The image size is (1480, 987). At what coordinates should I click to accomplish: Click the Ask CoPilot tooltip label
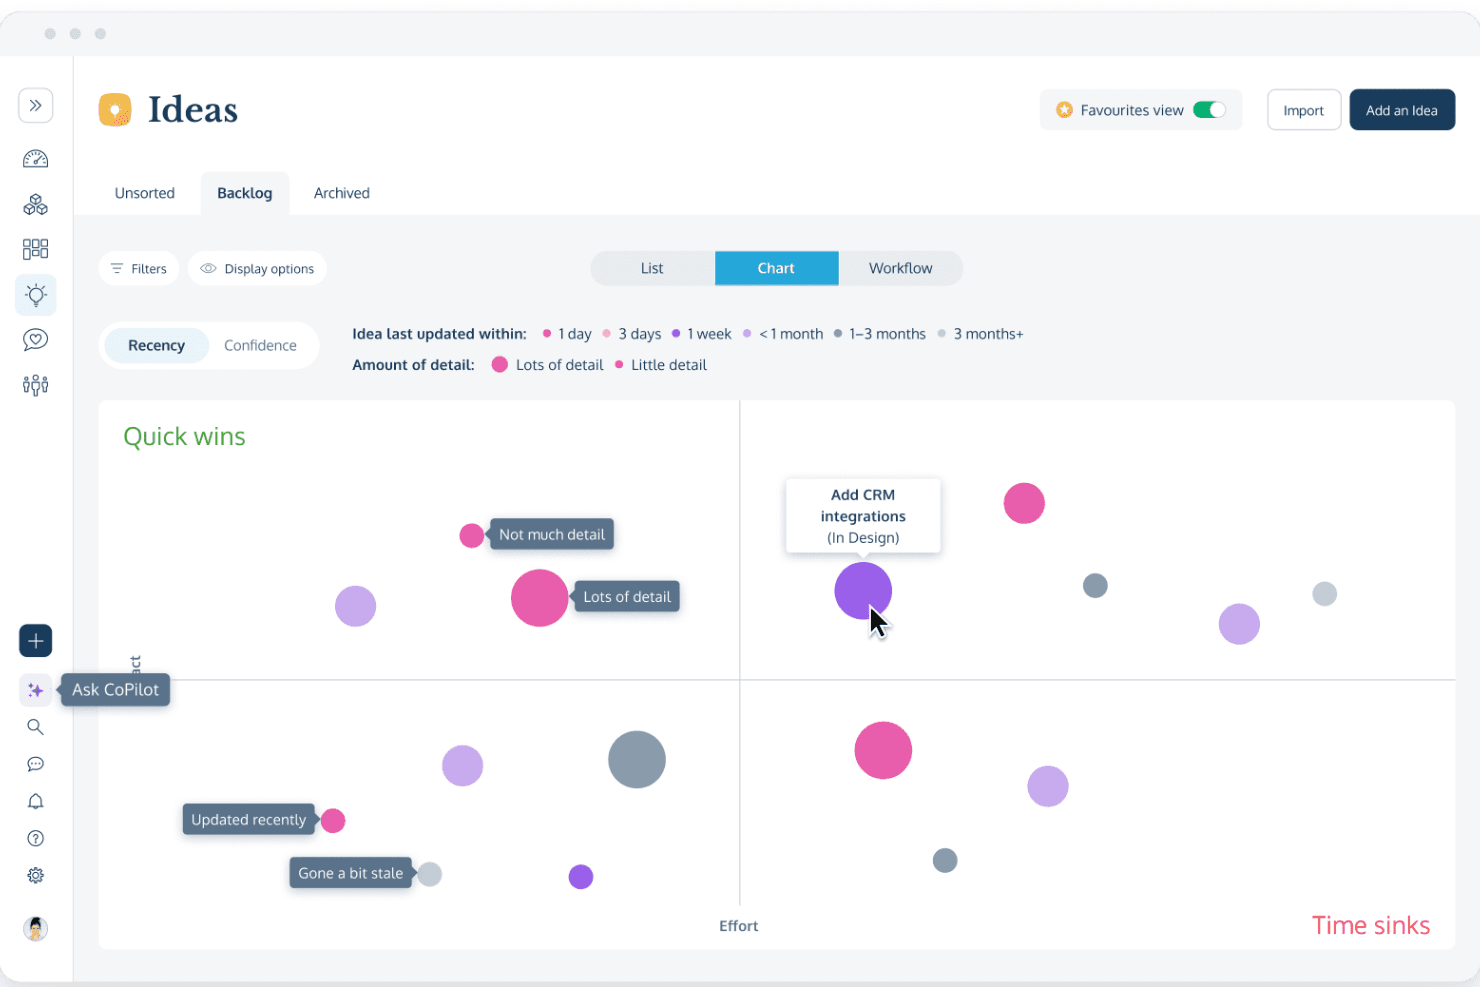click(116, 690)
